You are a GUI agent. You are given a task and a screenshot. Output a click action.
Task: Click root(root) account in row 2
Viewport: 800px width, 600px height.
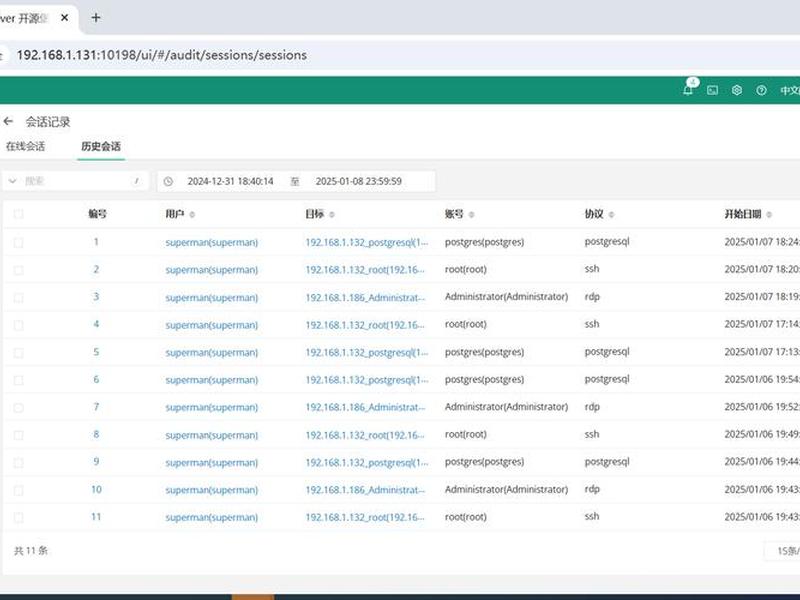pyautogui.click(x=466, y=269)
